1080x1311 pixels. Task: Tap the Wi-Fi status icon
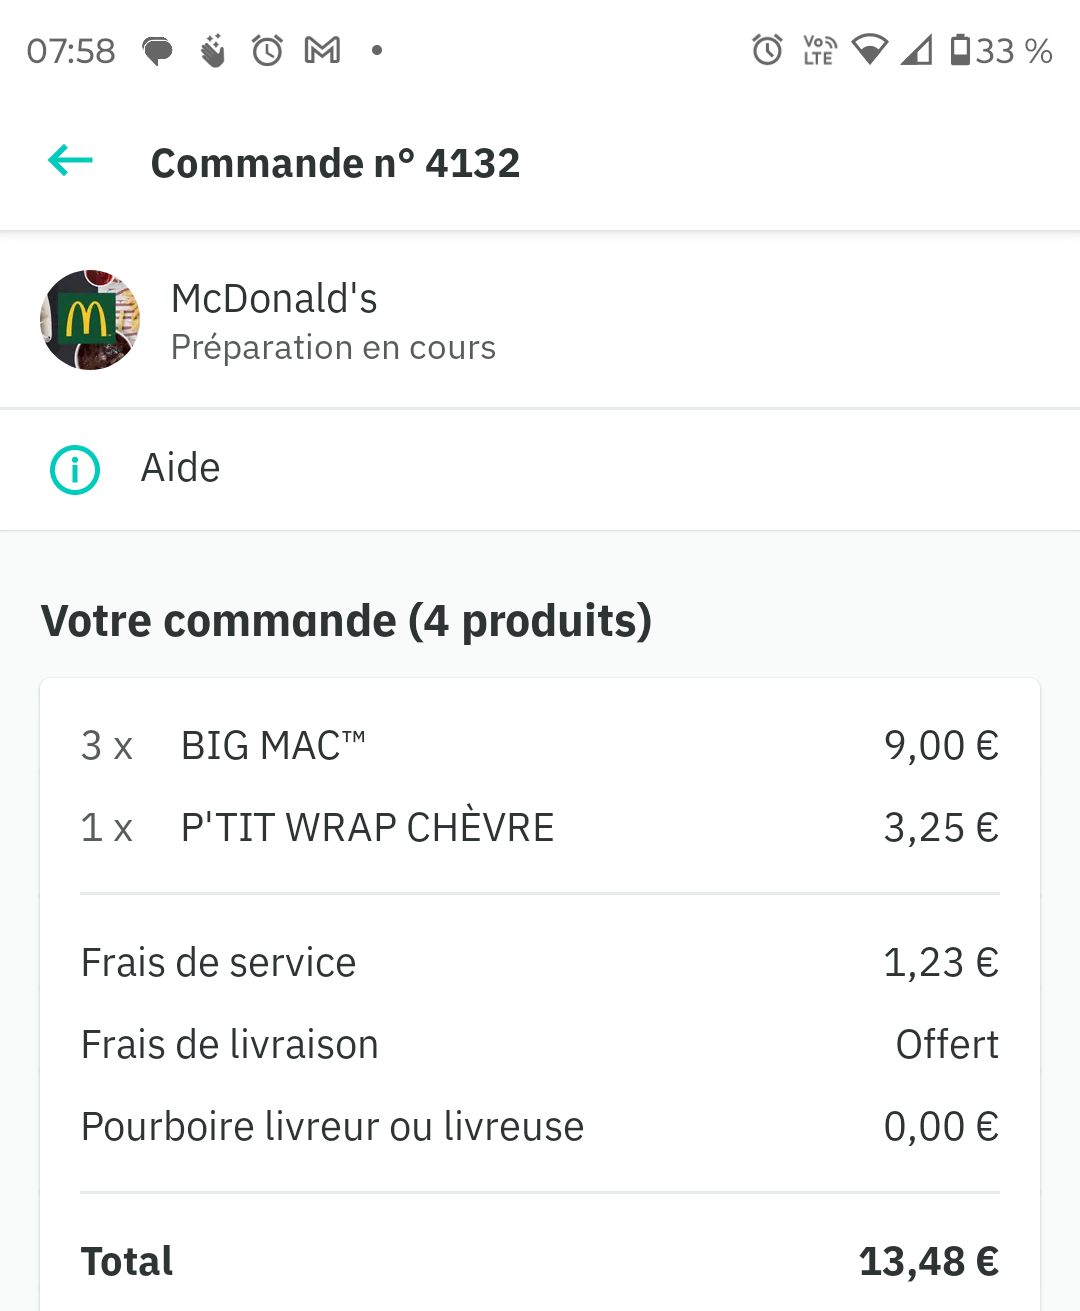coord(870,50)
